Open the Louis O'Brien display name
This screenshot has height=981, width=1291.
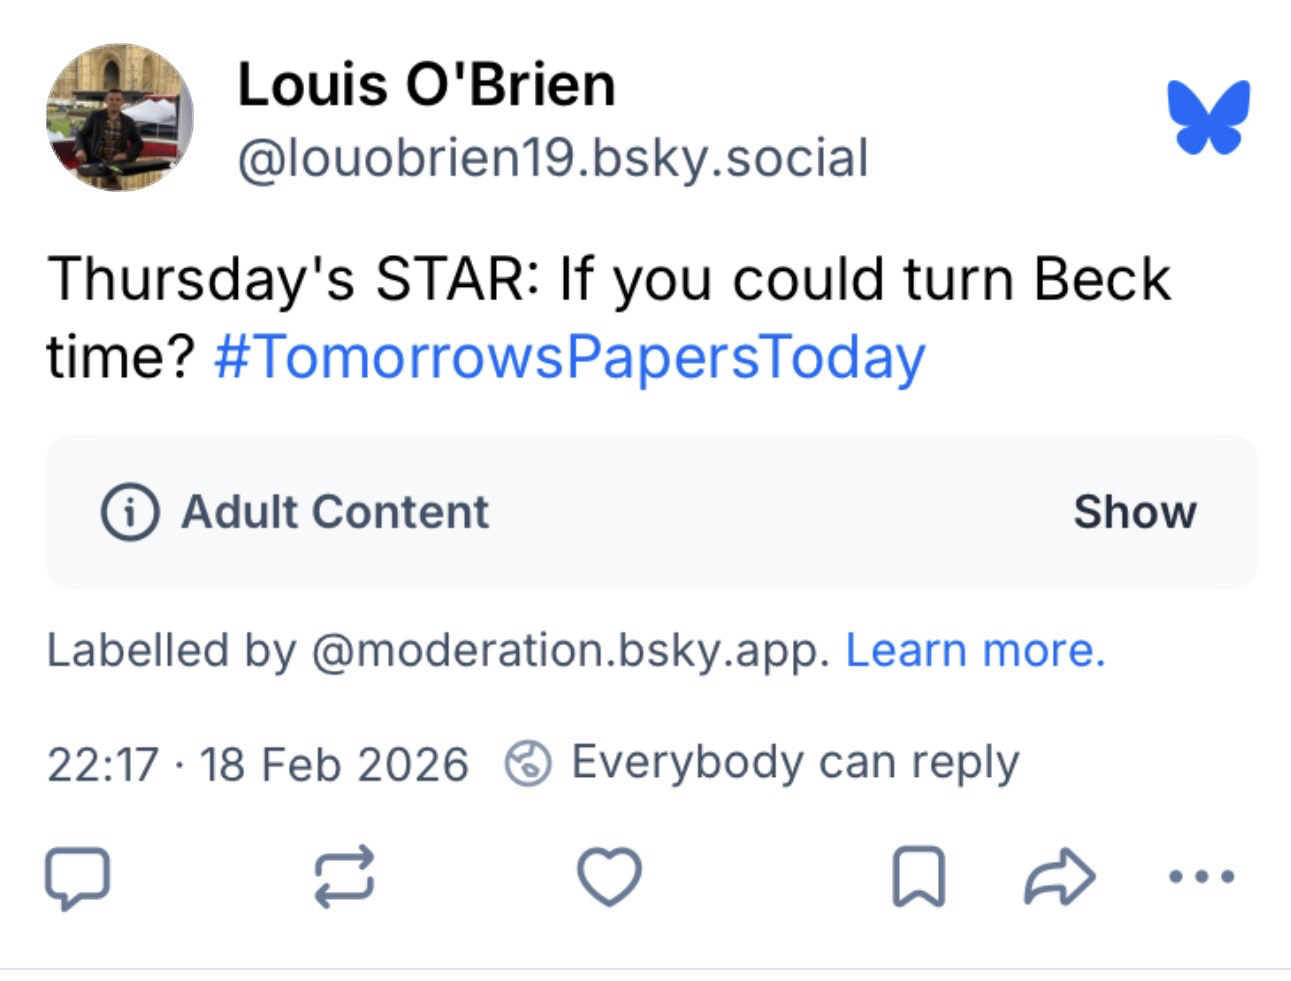[426, 84]
